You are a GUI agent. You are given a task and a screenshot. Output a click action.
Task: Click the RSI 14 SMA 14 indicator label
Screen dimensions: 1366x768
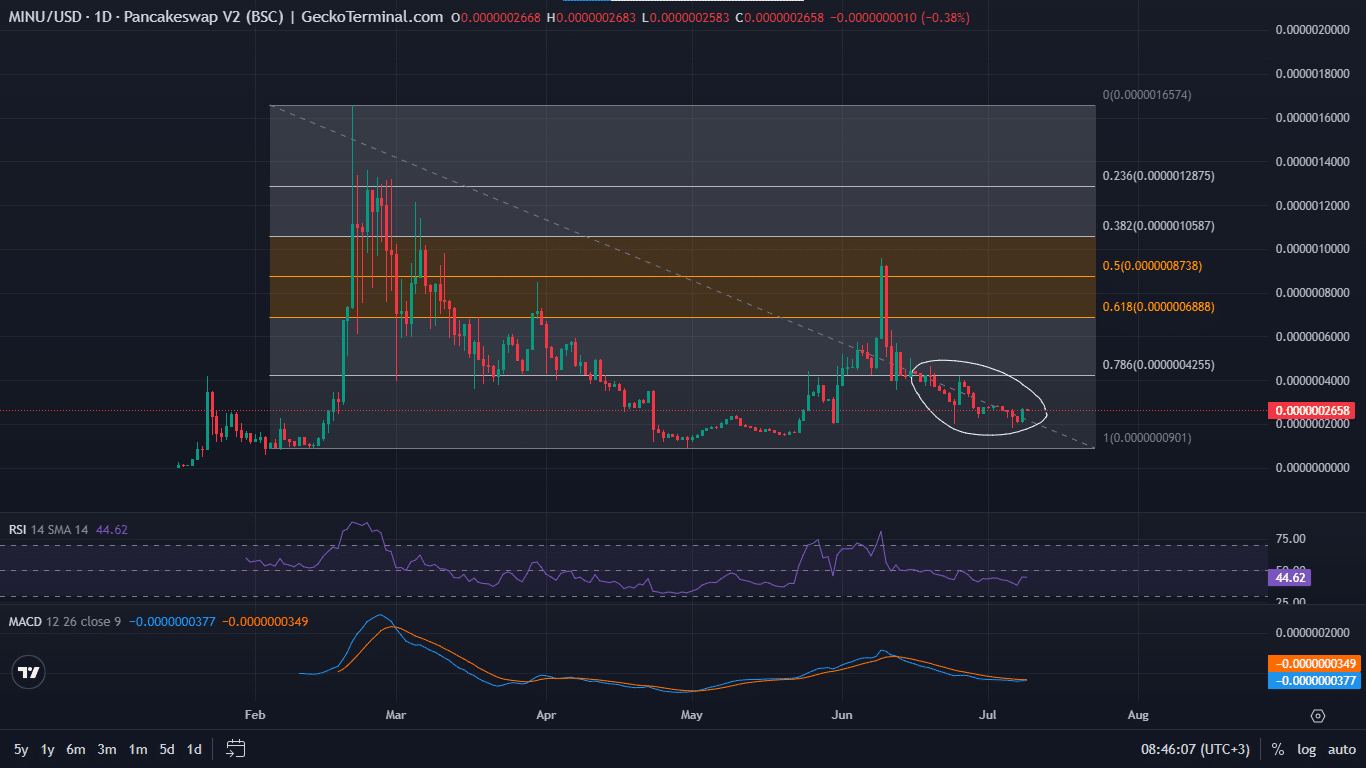pos(49,530)
